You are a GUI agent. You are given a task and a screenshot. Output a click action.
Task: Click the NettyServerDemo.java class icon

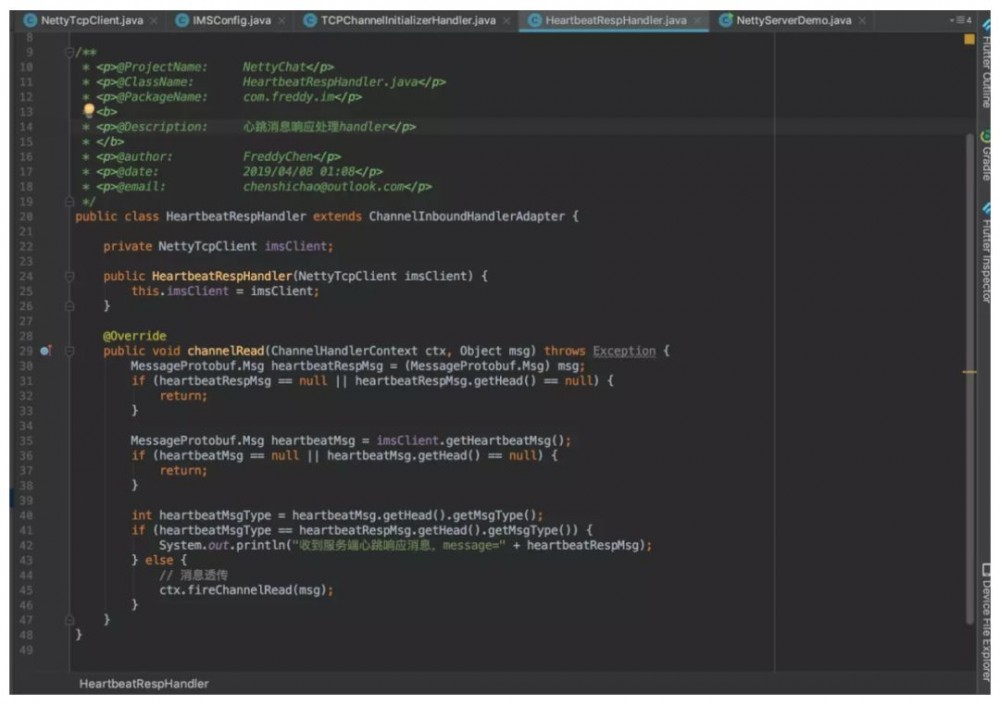pyautogui.click(x=725, y=20)
